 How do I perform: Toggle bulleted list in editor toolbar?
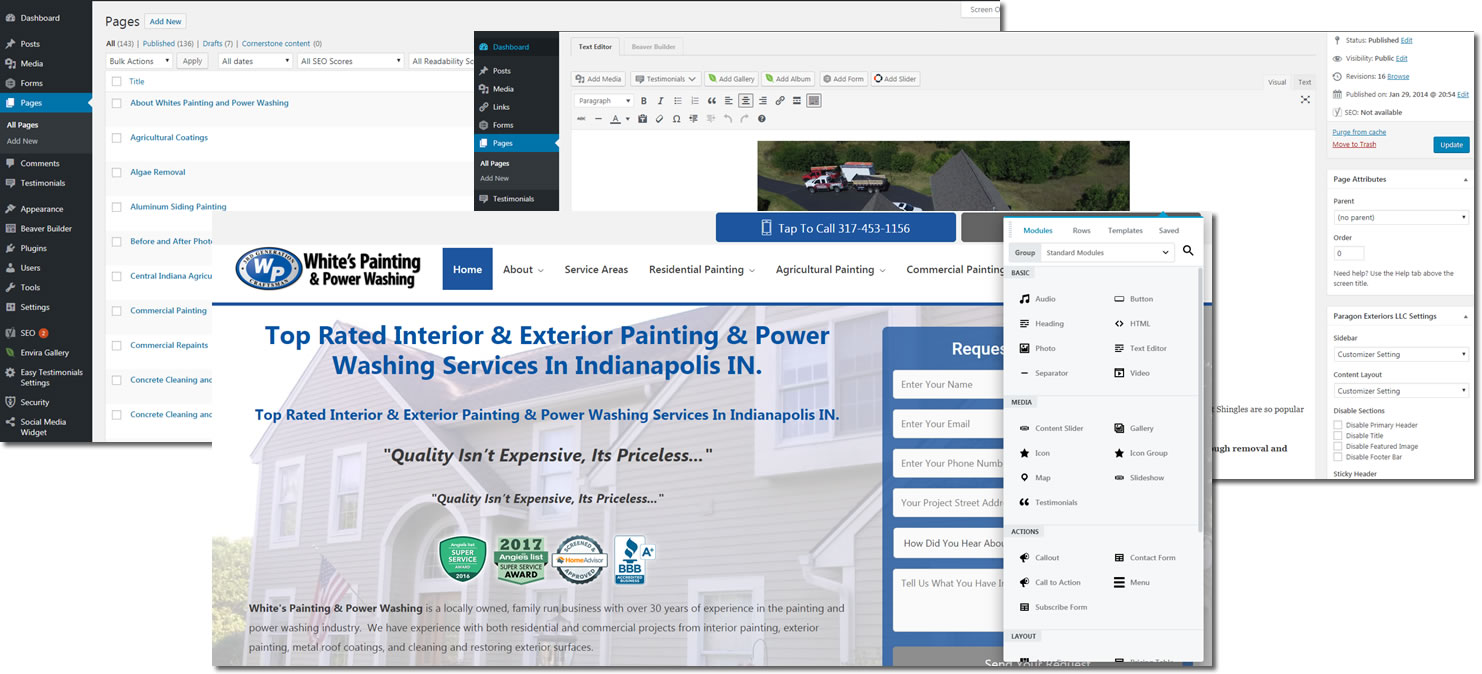coord(678,101)
